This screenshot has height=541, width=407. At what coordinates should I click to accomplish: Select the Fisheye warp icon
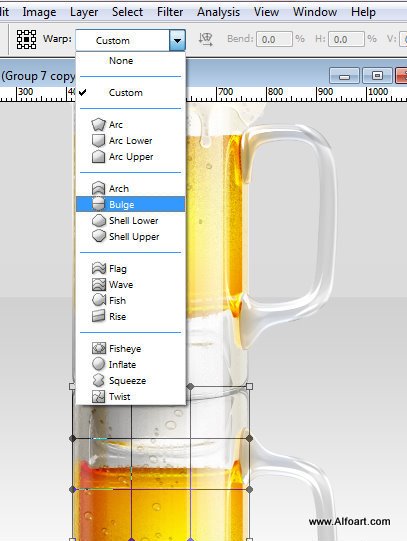tap(99, 348)
